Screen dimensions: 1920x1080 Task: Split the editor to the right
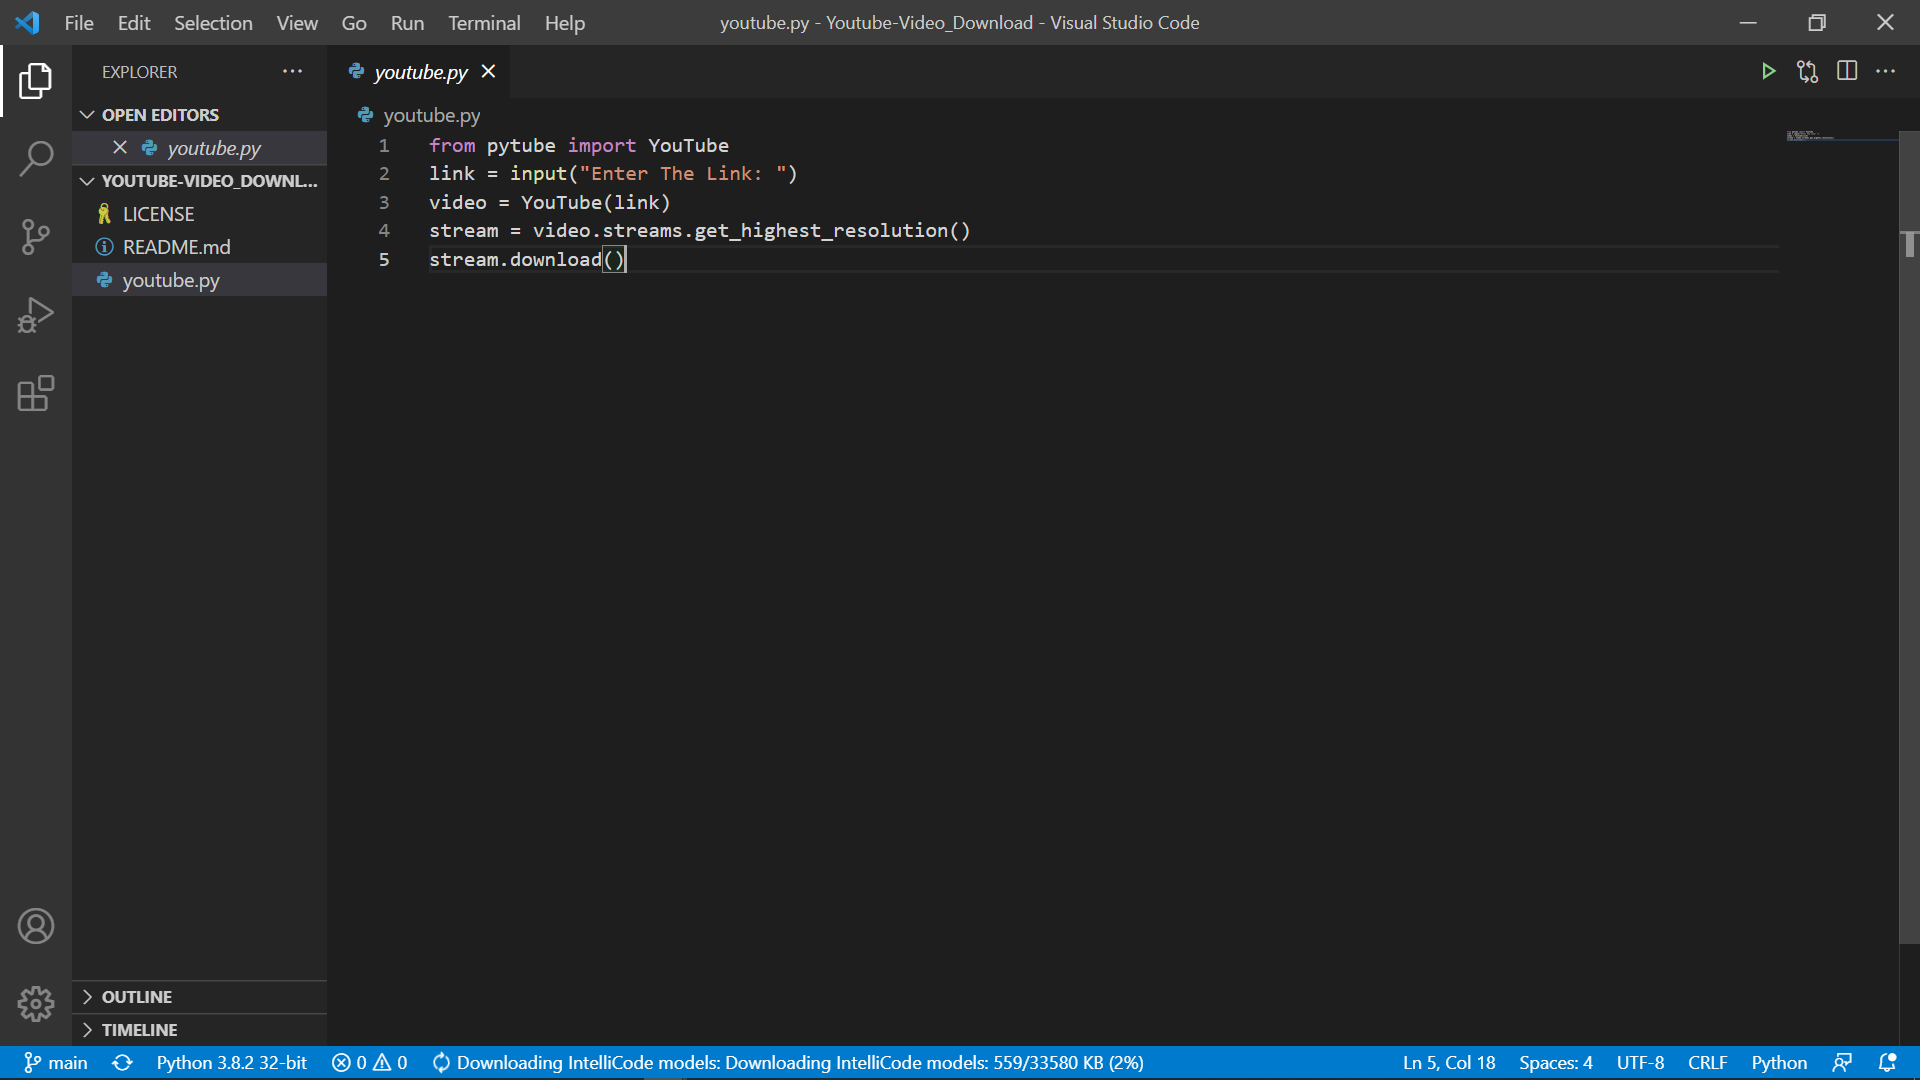[1847, 71]
